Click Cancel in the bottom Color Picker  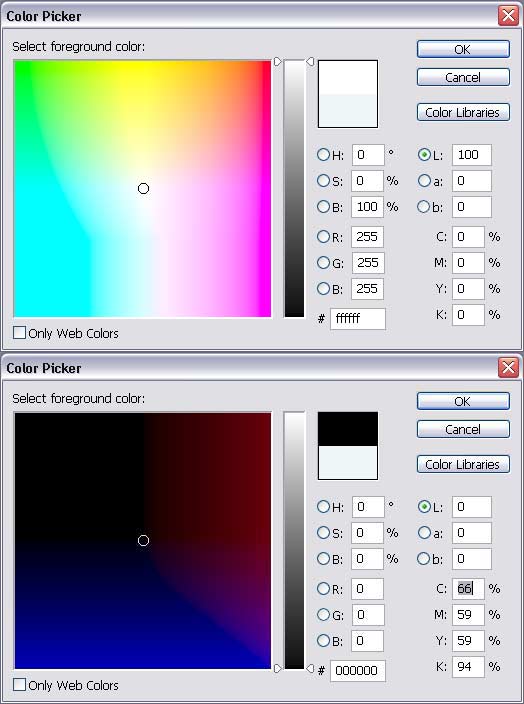[x=463, y=429]
